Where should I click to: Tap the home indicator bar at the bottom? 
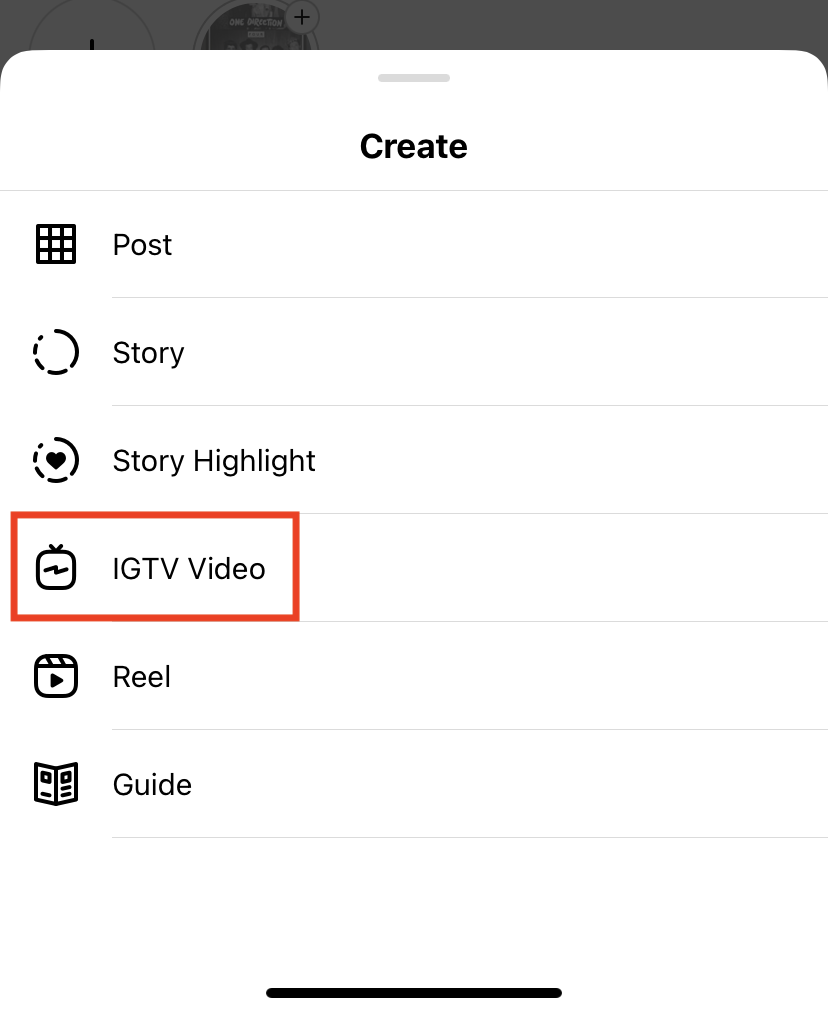tap(414, 992)
